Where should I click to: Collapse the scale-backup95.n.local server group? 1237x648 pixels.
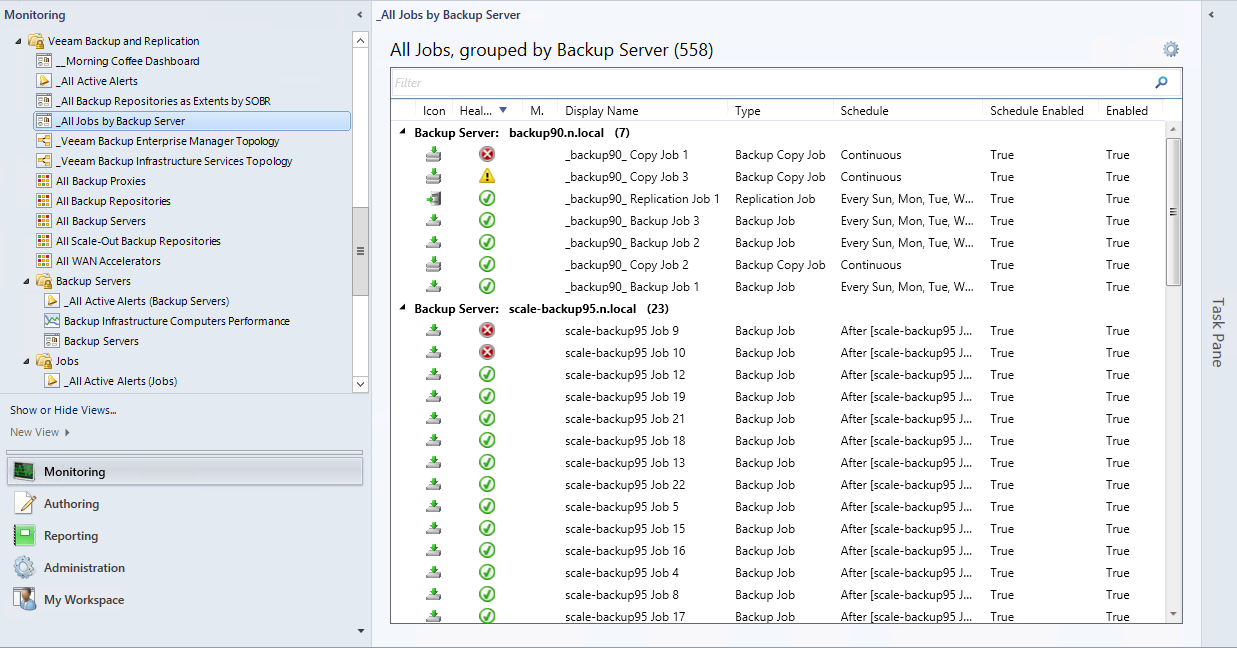coord(403,309)
